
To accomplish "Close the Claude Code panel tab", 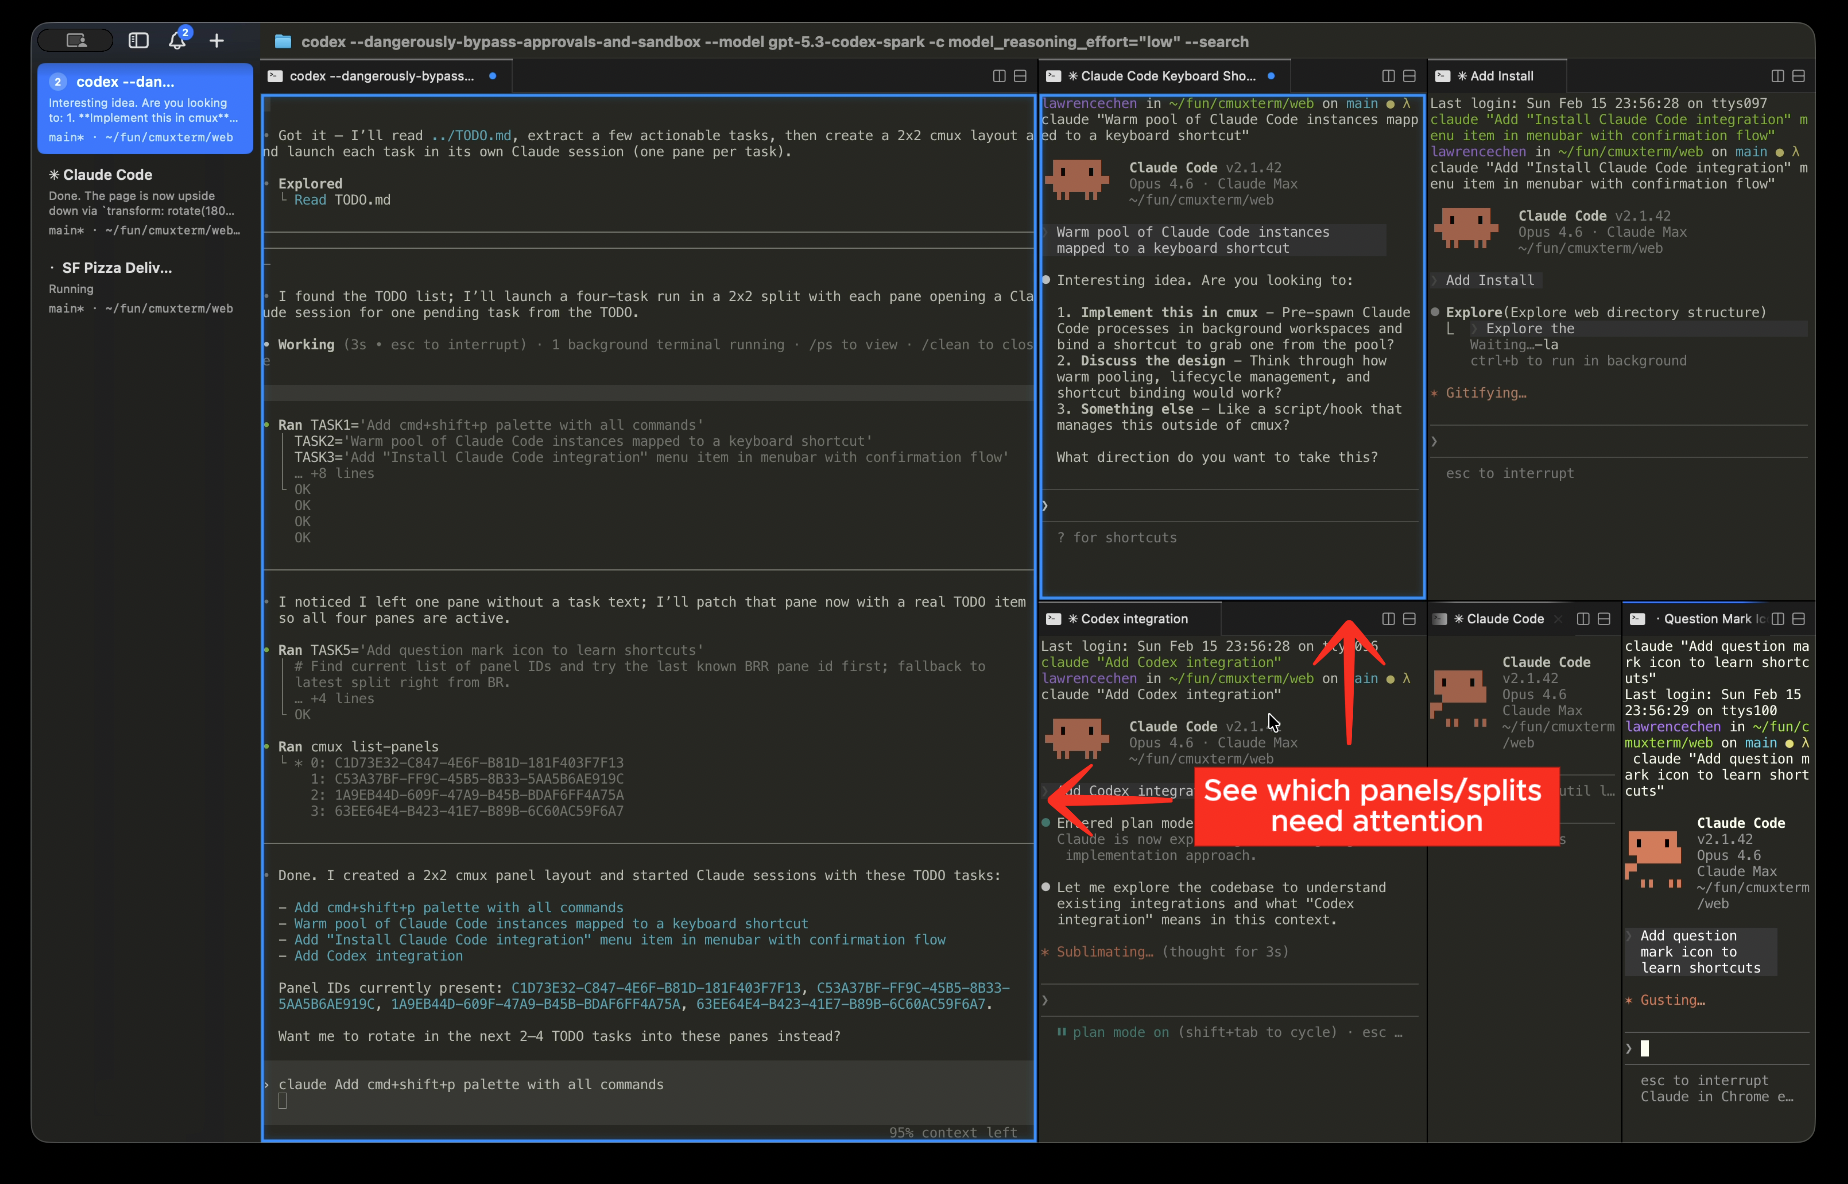I will point(1558,618).
